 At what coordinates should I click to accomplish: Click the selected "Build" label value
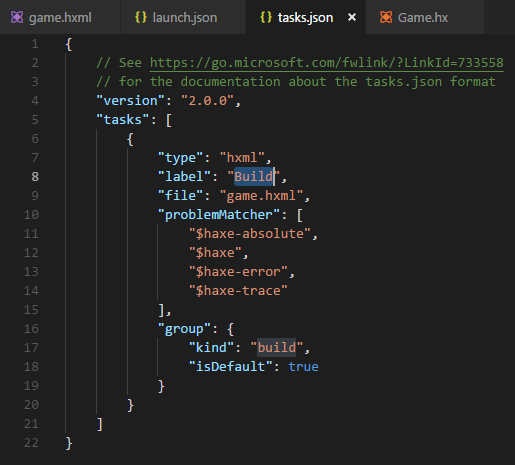coord(254,176)
